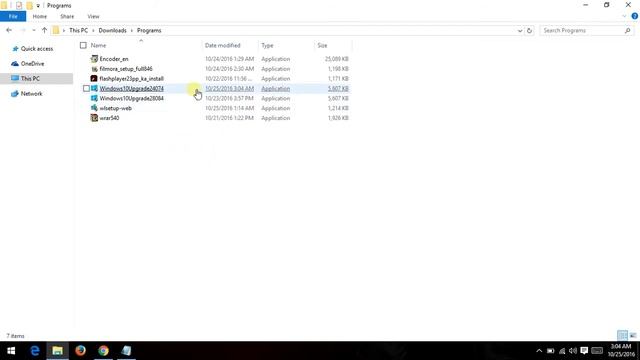Tick the checkbox for Windows10Upgrade24074
The image size is (640, 360).
86,89
